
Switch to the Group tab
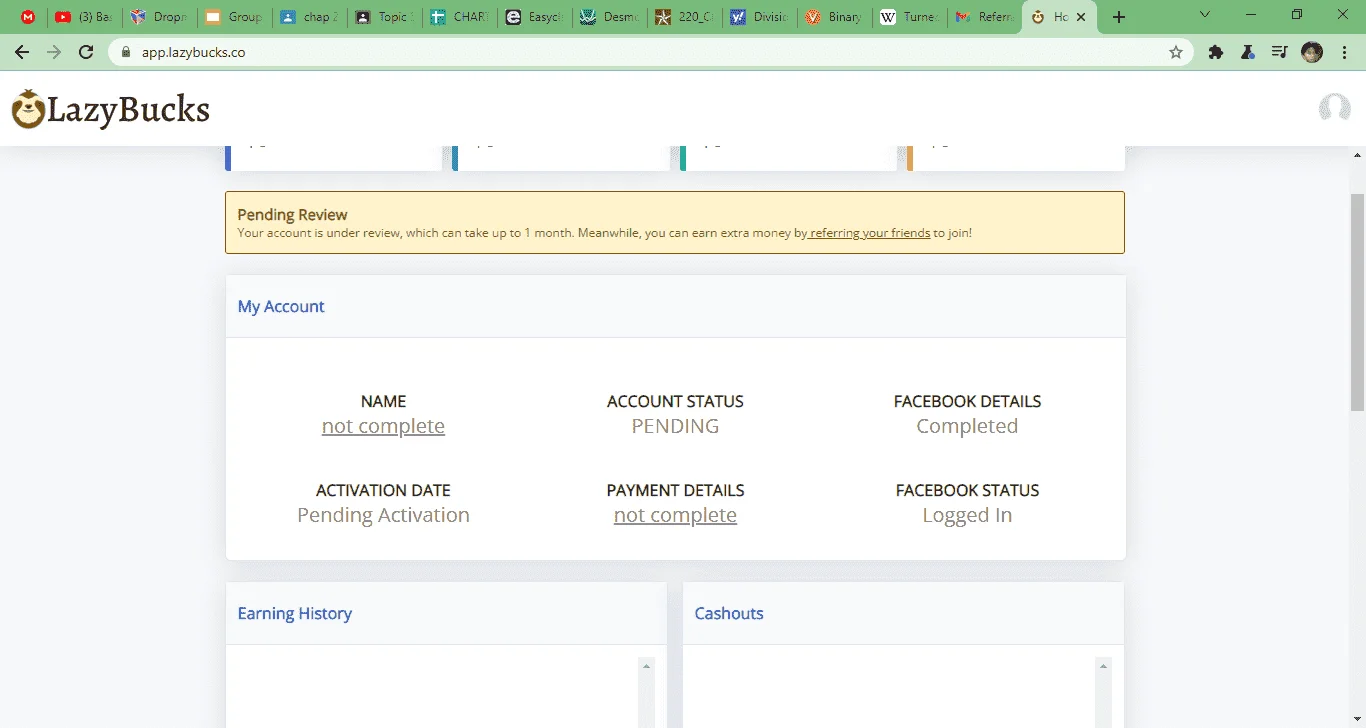[234, 17]
